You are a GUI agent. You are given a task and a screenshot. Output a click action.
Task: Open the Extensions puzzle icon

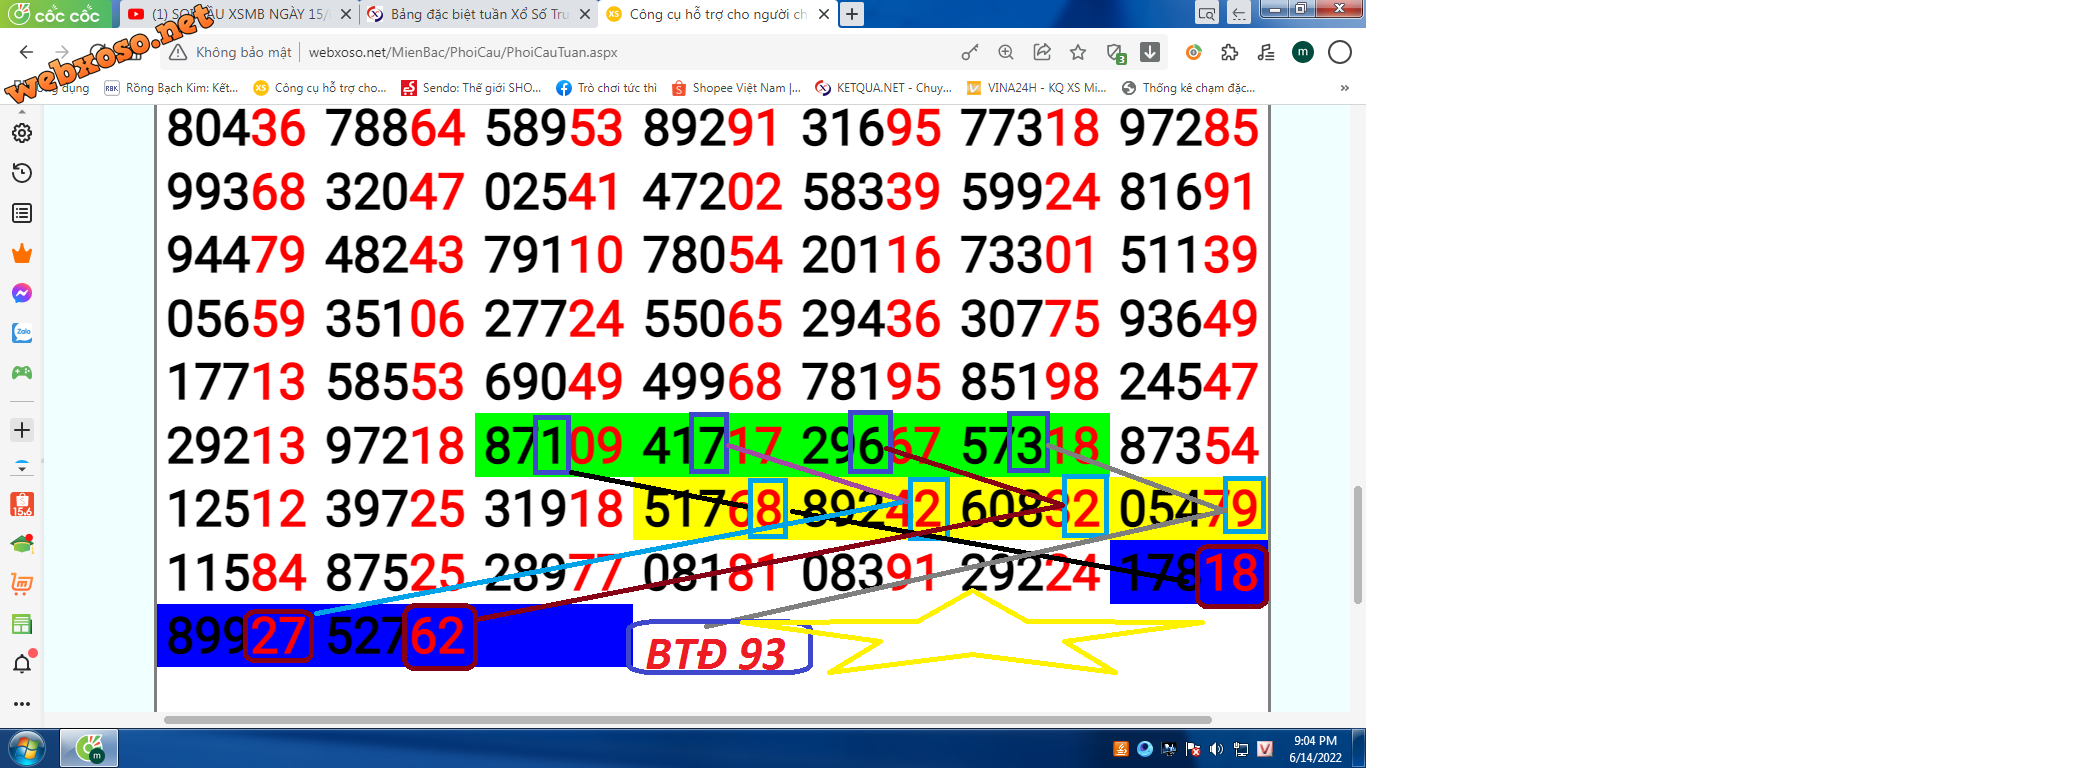point(1230,52)
